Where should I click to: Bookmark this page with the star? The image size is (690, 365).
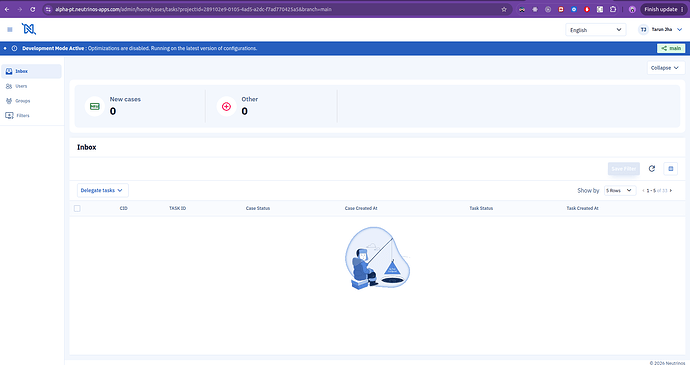point(504,9)
